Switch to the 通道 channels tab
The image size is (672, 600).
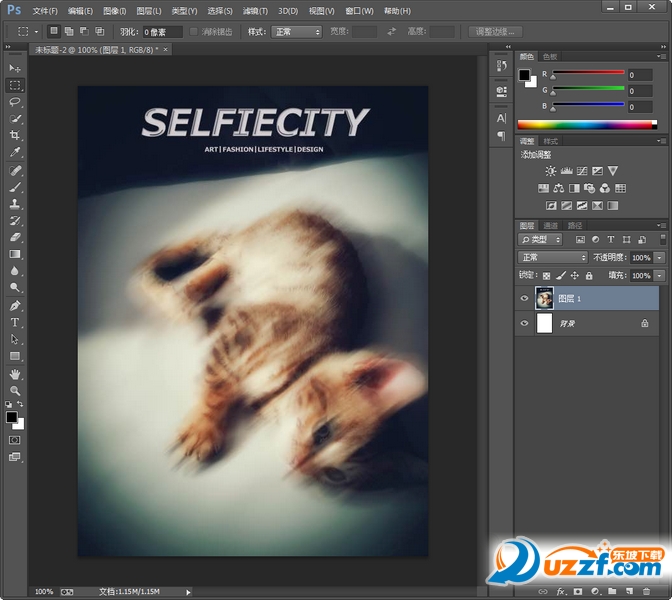551,226
